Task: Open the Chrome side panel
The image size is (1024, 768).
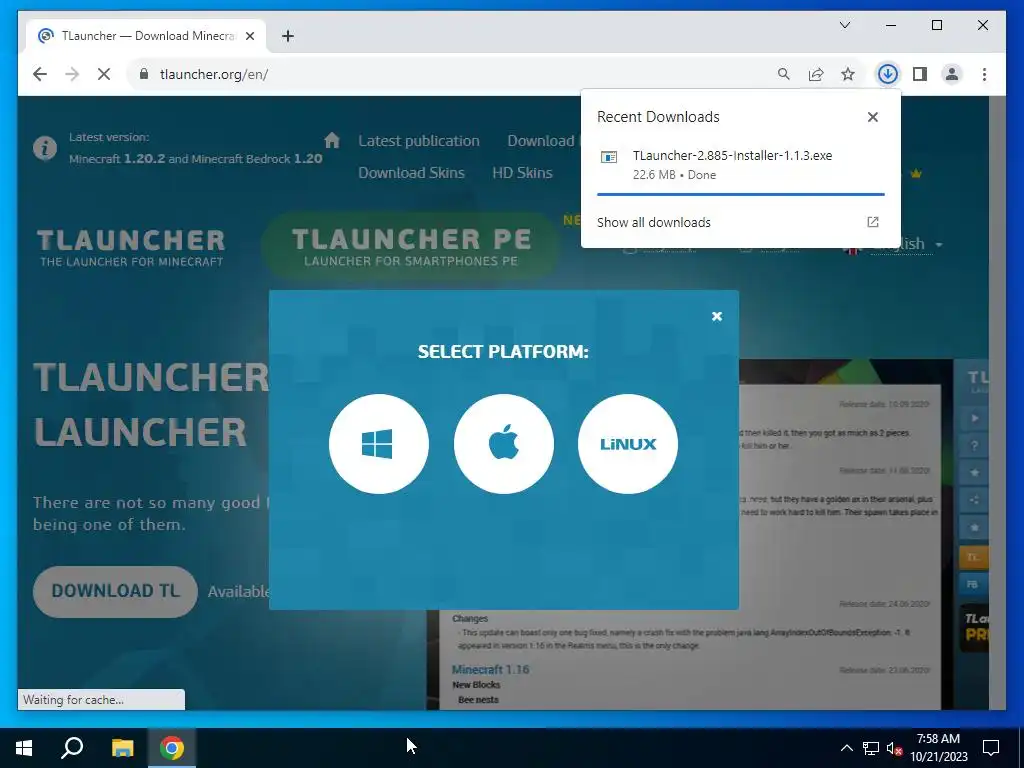Action: (x=920, y=74)
